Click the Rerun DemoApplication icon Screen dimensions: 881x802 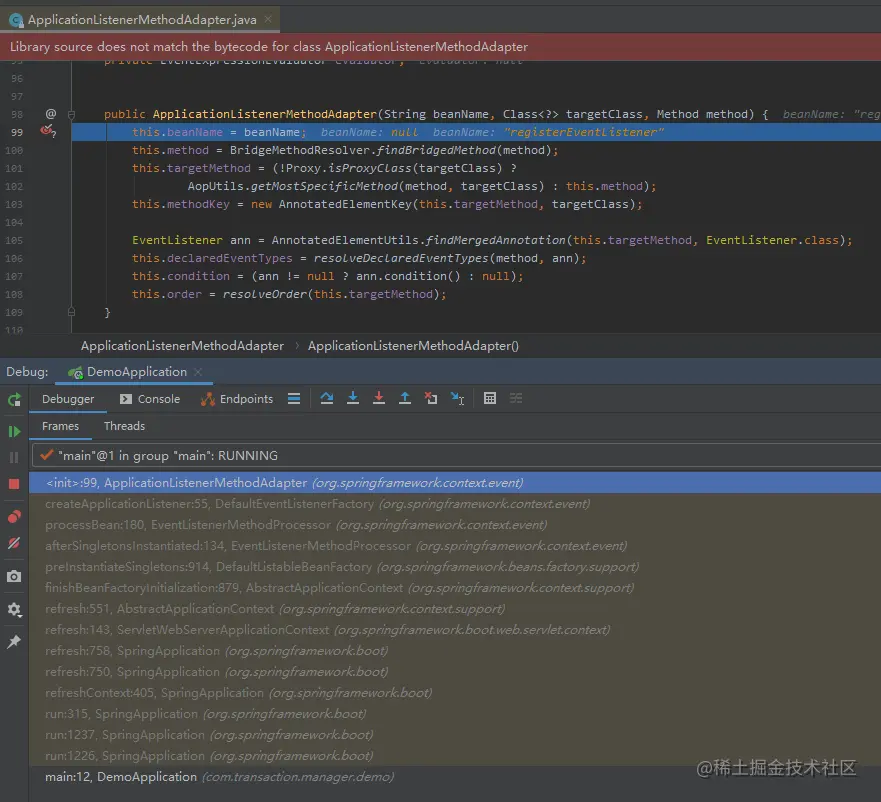[x=14, y=400]
